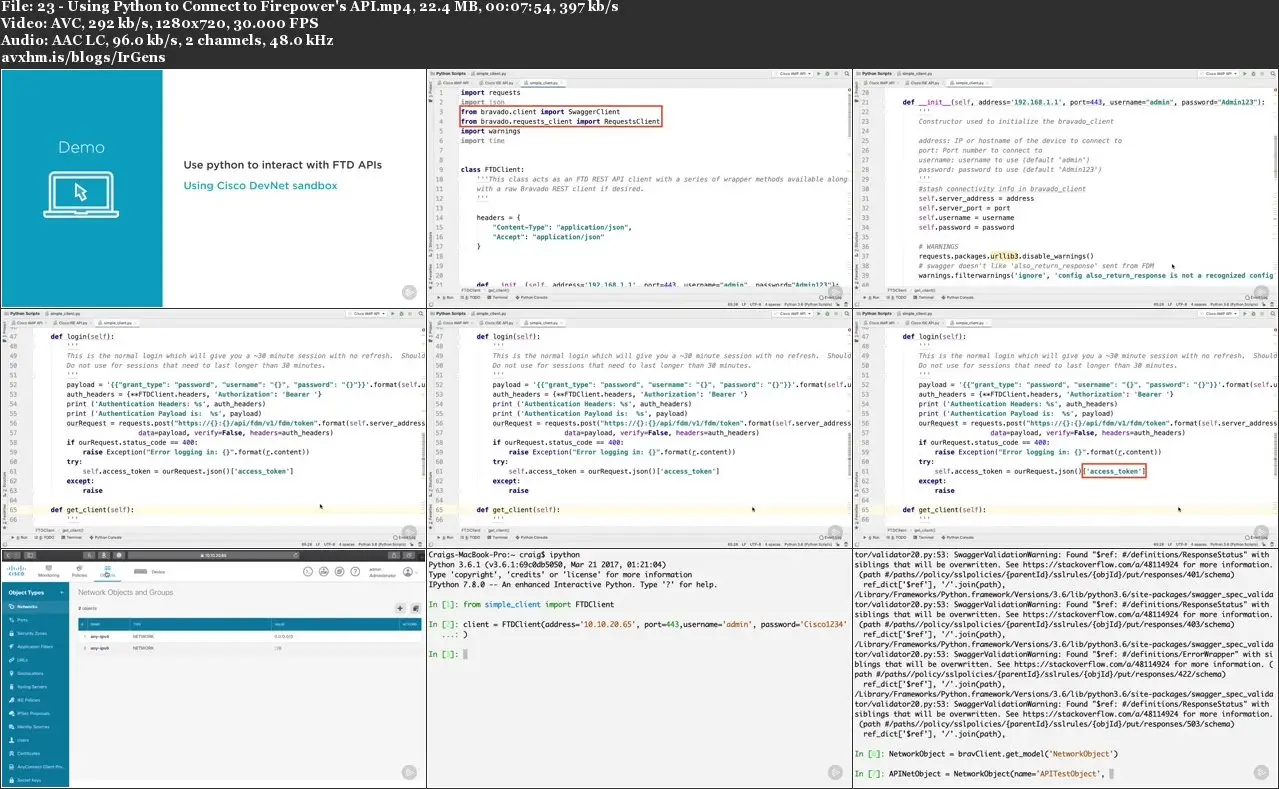Click 'Using Cisco DevNet sandbox' text on Demo slide
Viewport: 1279px width, 789px height.
260,186
